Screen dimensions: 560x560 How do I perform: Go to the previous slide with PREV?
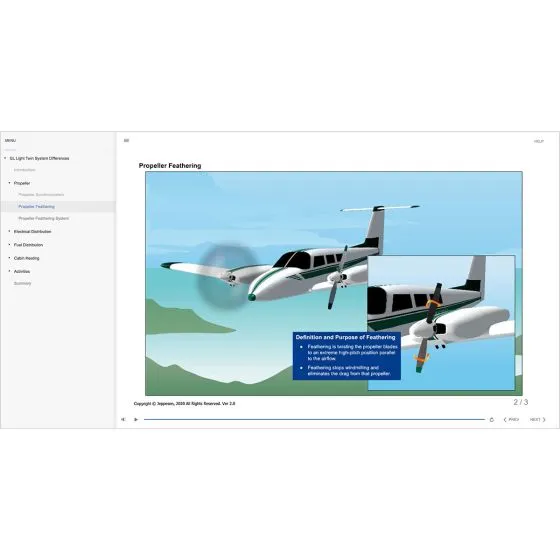coord(511,419)
